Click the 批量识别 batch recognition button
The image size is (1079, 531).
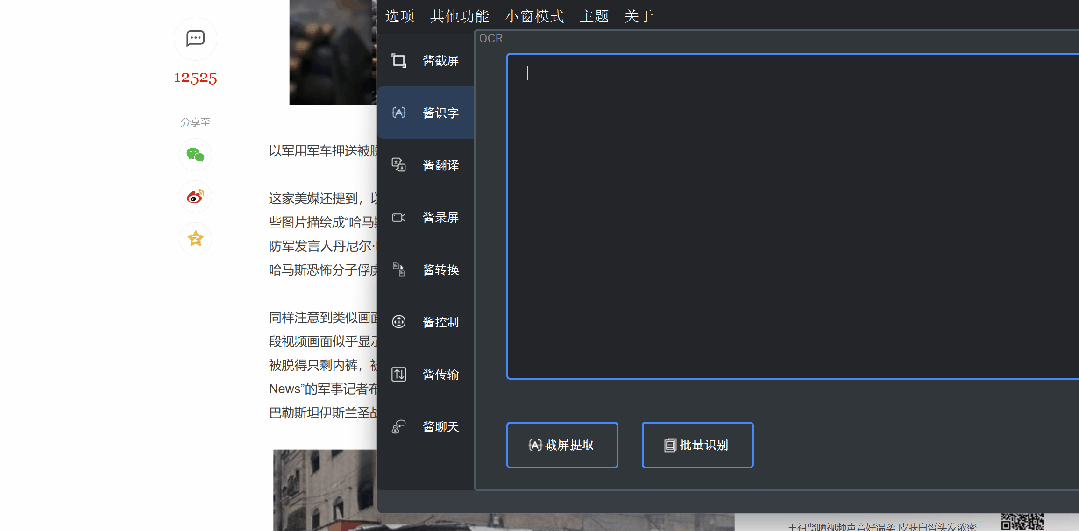[698, 445]
